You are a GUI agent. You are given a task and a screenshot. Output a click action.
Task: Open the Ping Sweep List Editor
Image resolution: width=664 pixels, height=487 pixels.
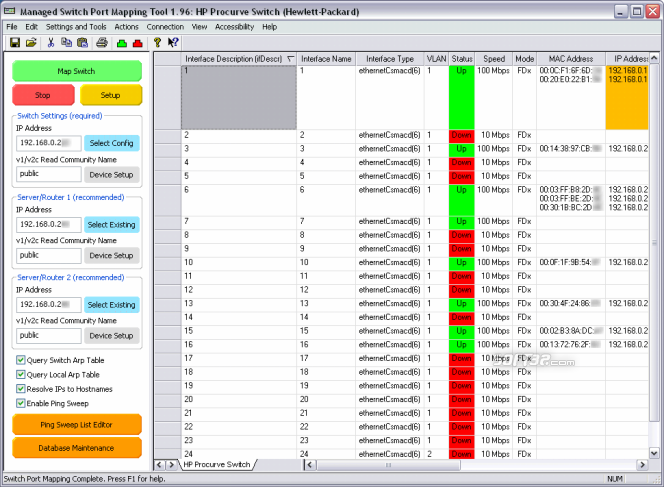[77, 425]
